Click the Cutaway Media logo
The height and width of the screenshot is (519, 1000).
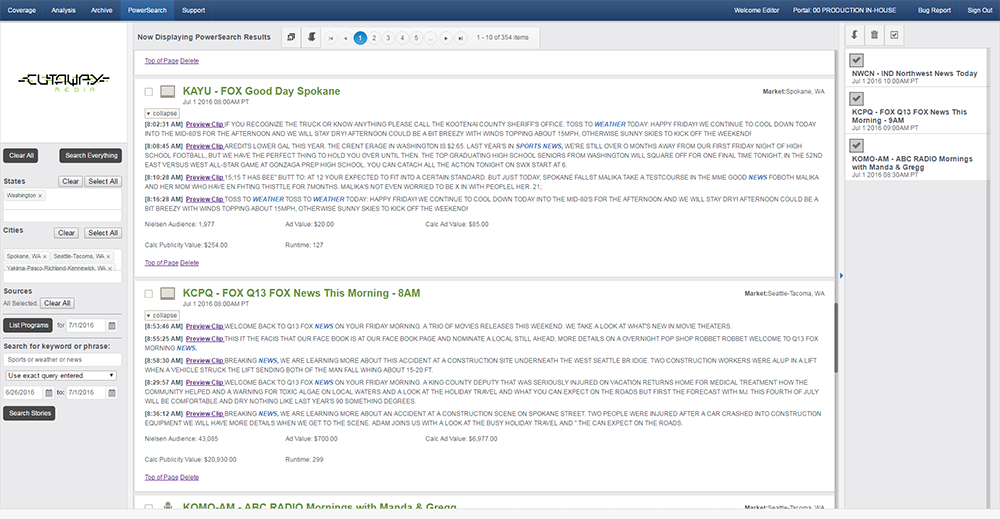[x=64, y=82]
